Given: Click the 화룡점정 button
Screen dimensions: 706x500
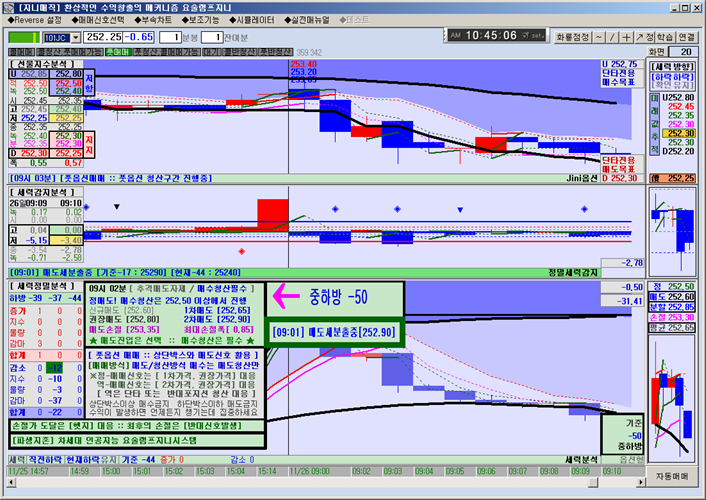Looking at the screenshot, I should pos(572,37).
